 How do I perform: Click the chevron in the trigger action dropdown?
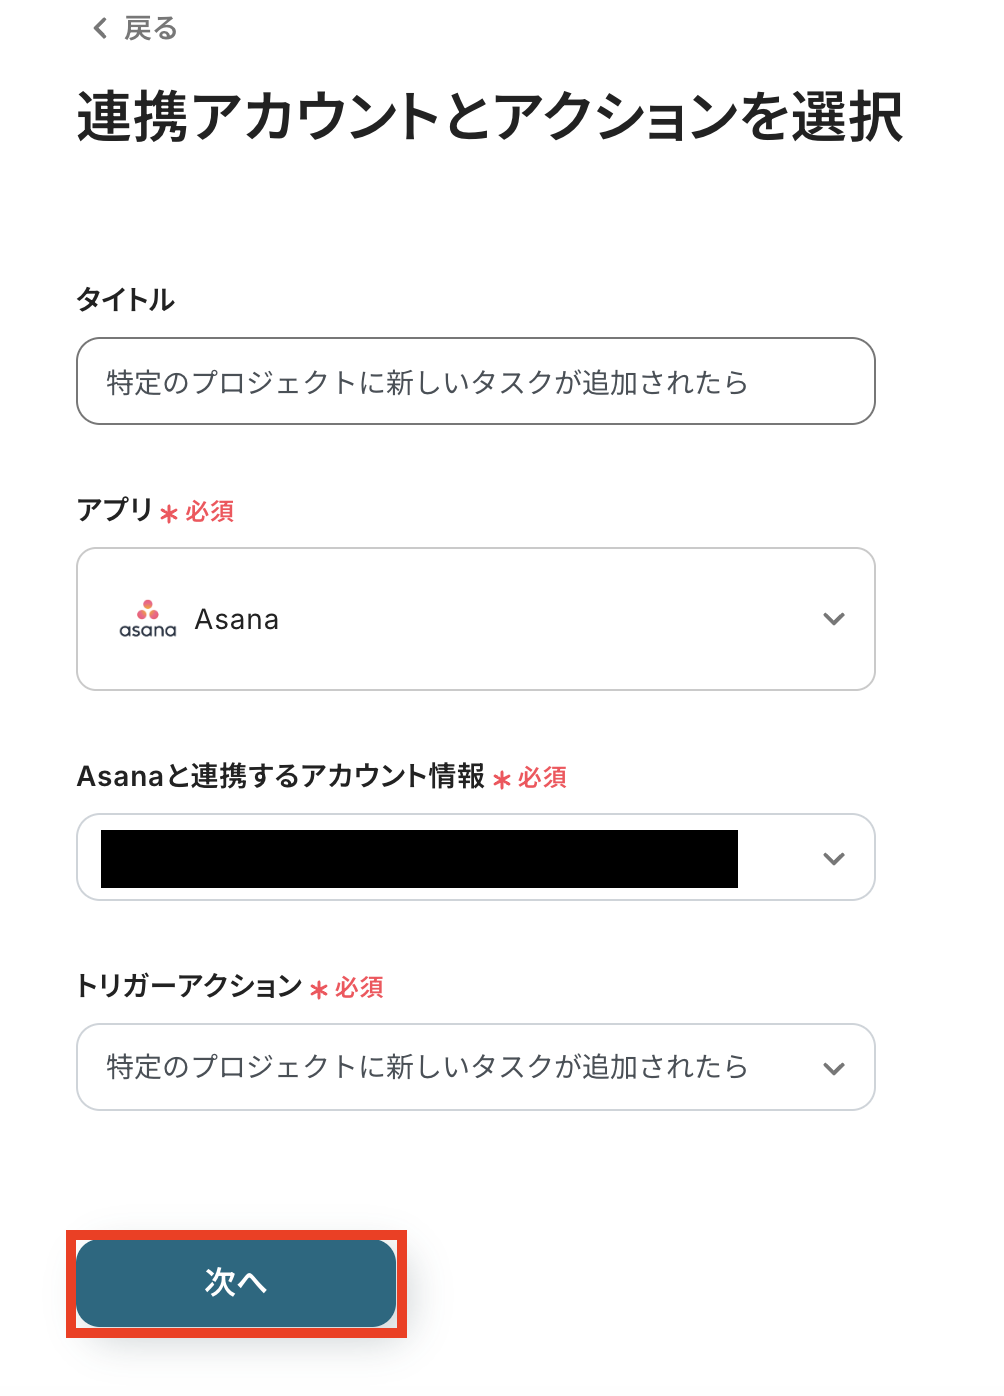834,1068
